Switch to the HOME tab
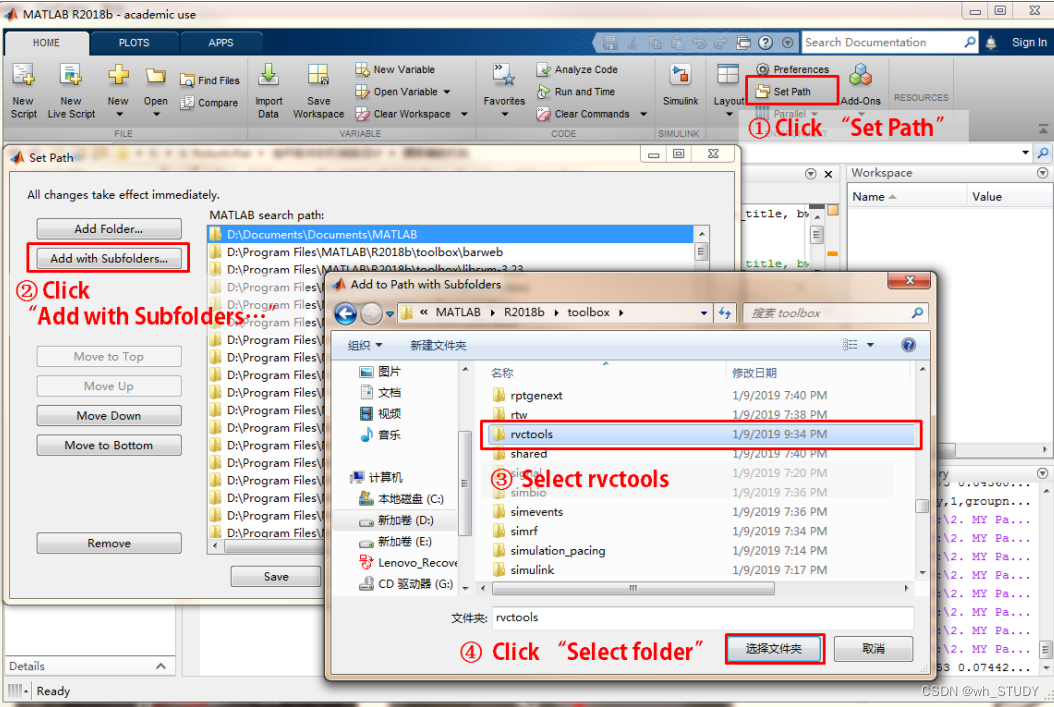1054x707 pixels. 46,42
